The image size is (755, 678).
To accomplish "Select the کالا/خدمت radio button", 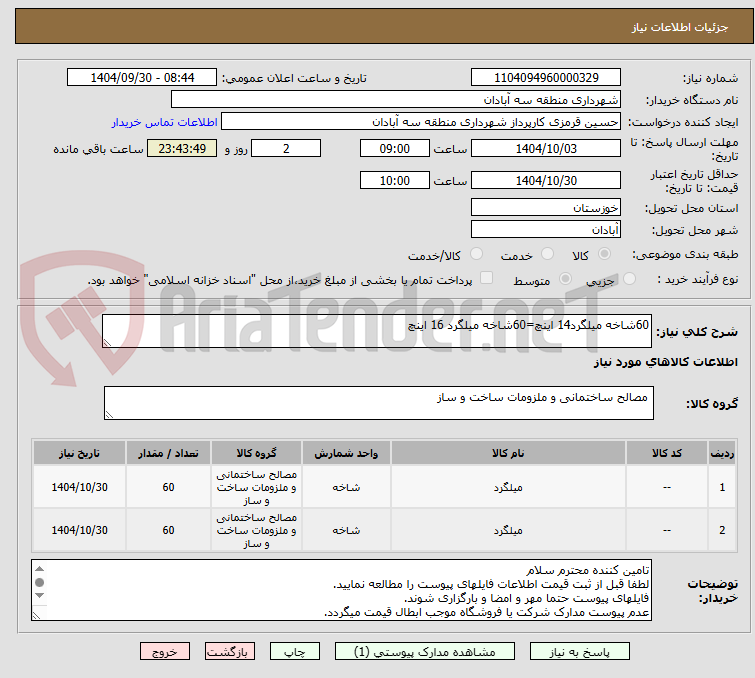I will point(476,253).
